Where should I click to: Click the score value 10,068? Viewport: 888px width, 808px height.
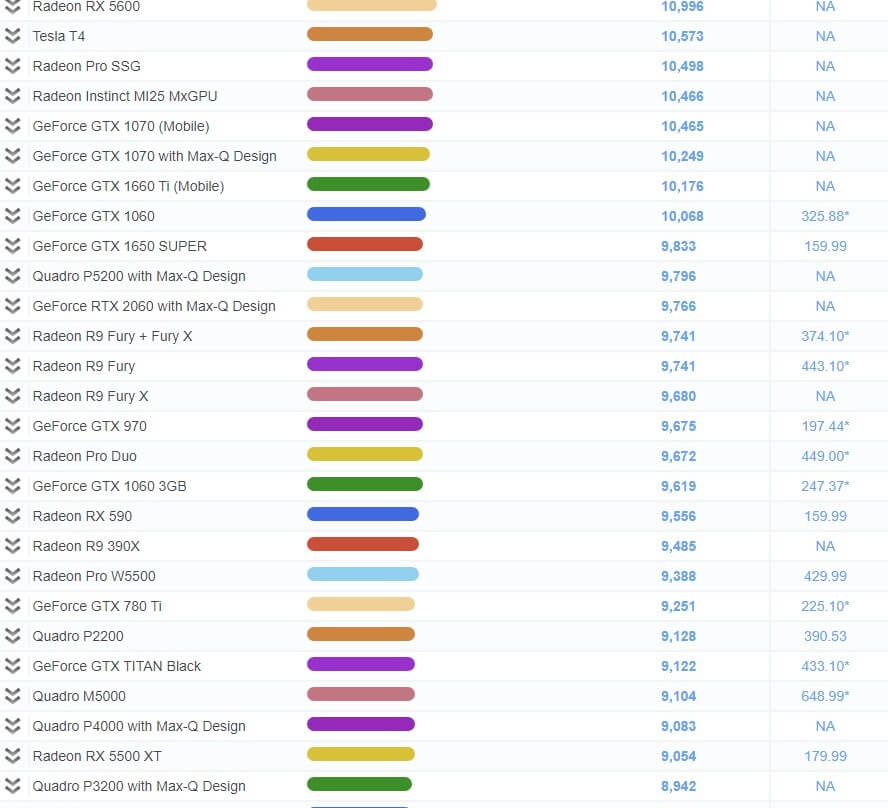pyautogui.click(x=682, y=216)
